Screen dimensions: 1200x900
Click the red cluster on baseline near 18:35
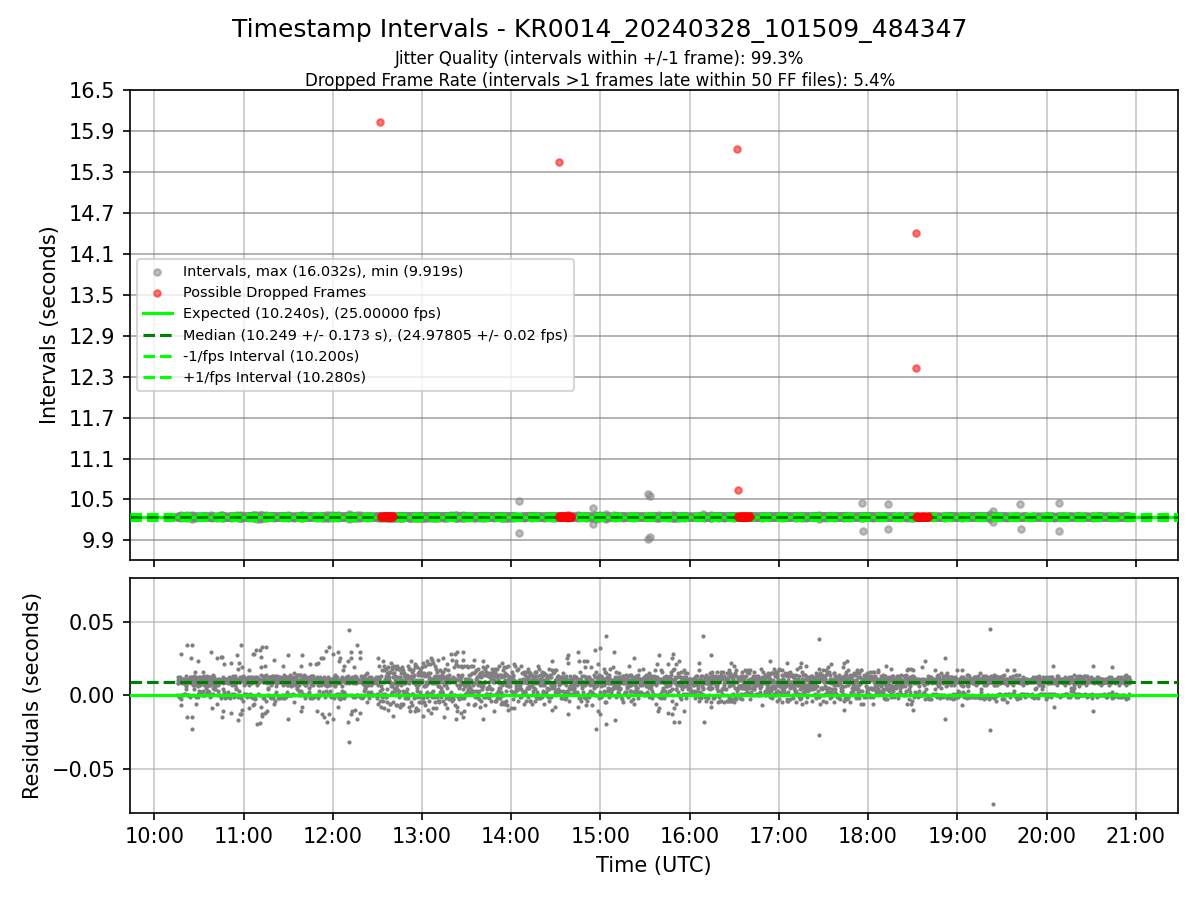coord(922,517)
